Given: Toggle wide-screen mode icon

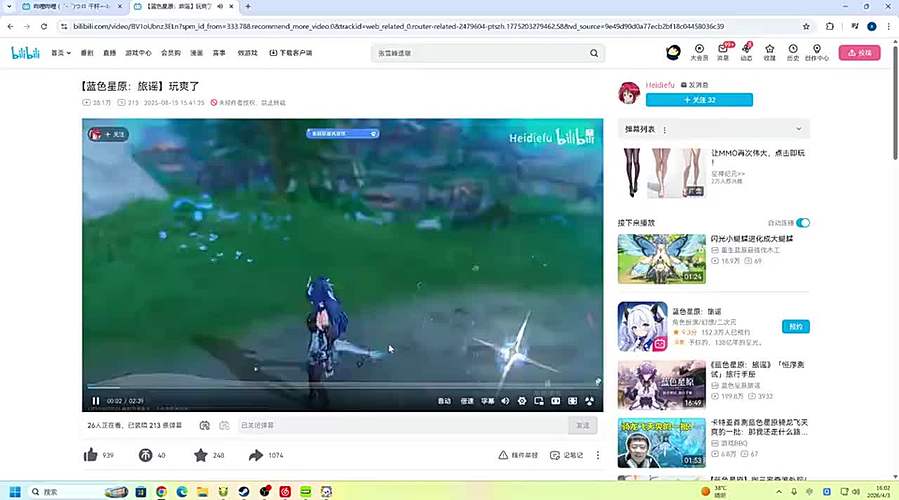Looking at the screenshot, I should pyautogui.click(x=556, y=401).
